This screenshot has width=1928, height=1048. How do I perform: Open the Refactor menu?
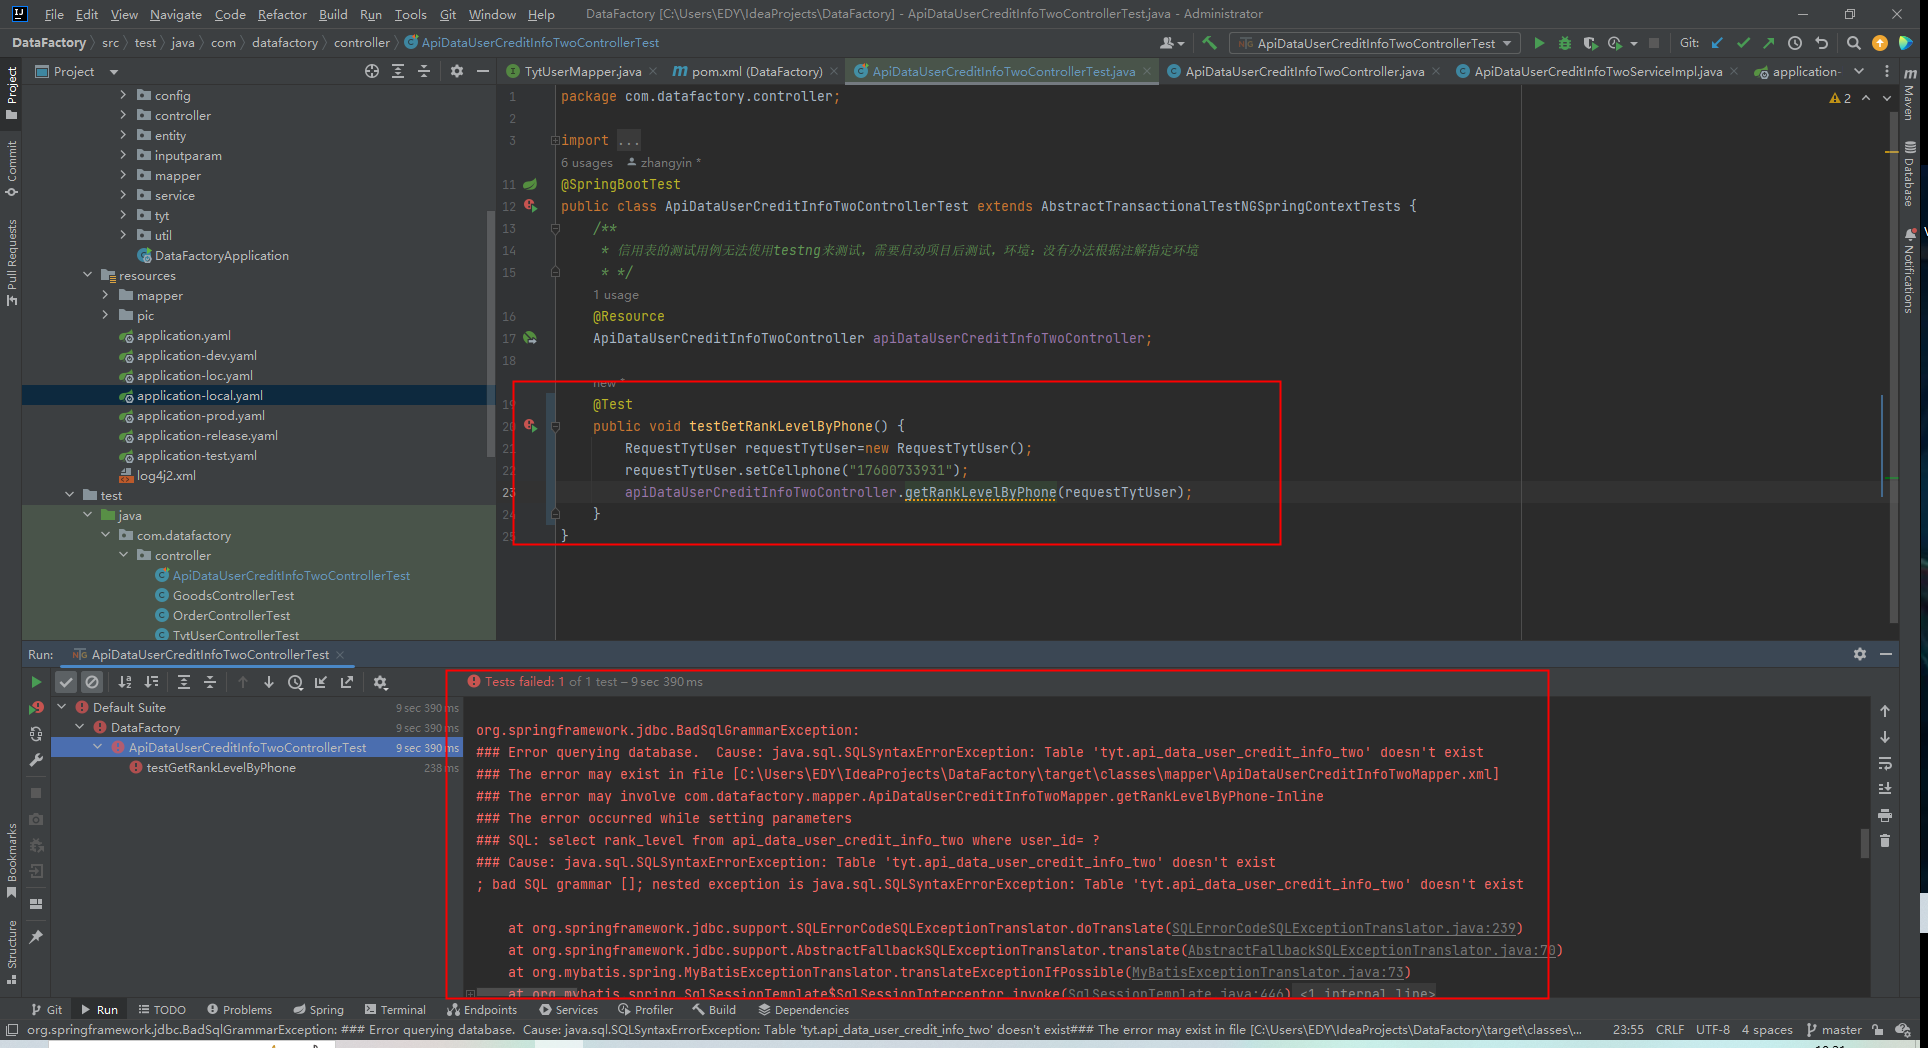pos(282,14)
